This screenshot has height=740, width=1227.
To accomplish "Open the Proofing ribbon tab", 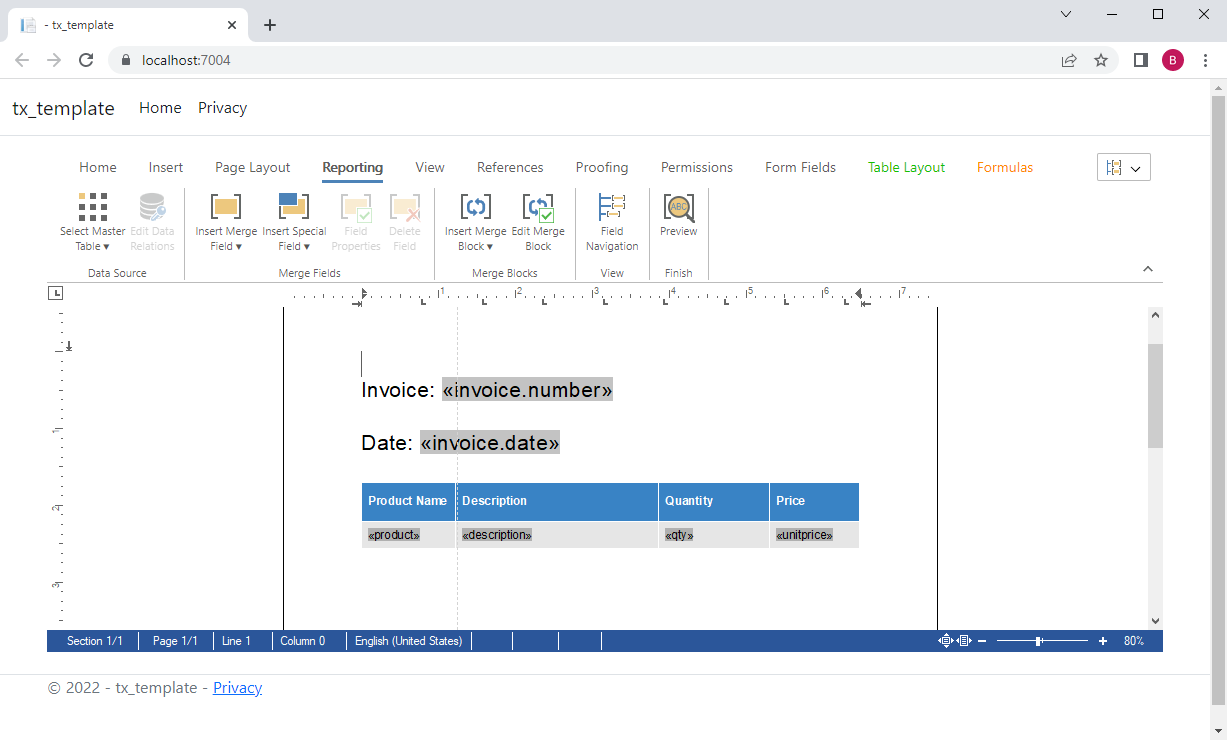I will coord(602,168).
